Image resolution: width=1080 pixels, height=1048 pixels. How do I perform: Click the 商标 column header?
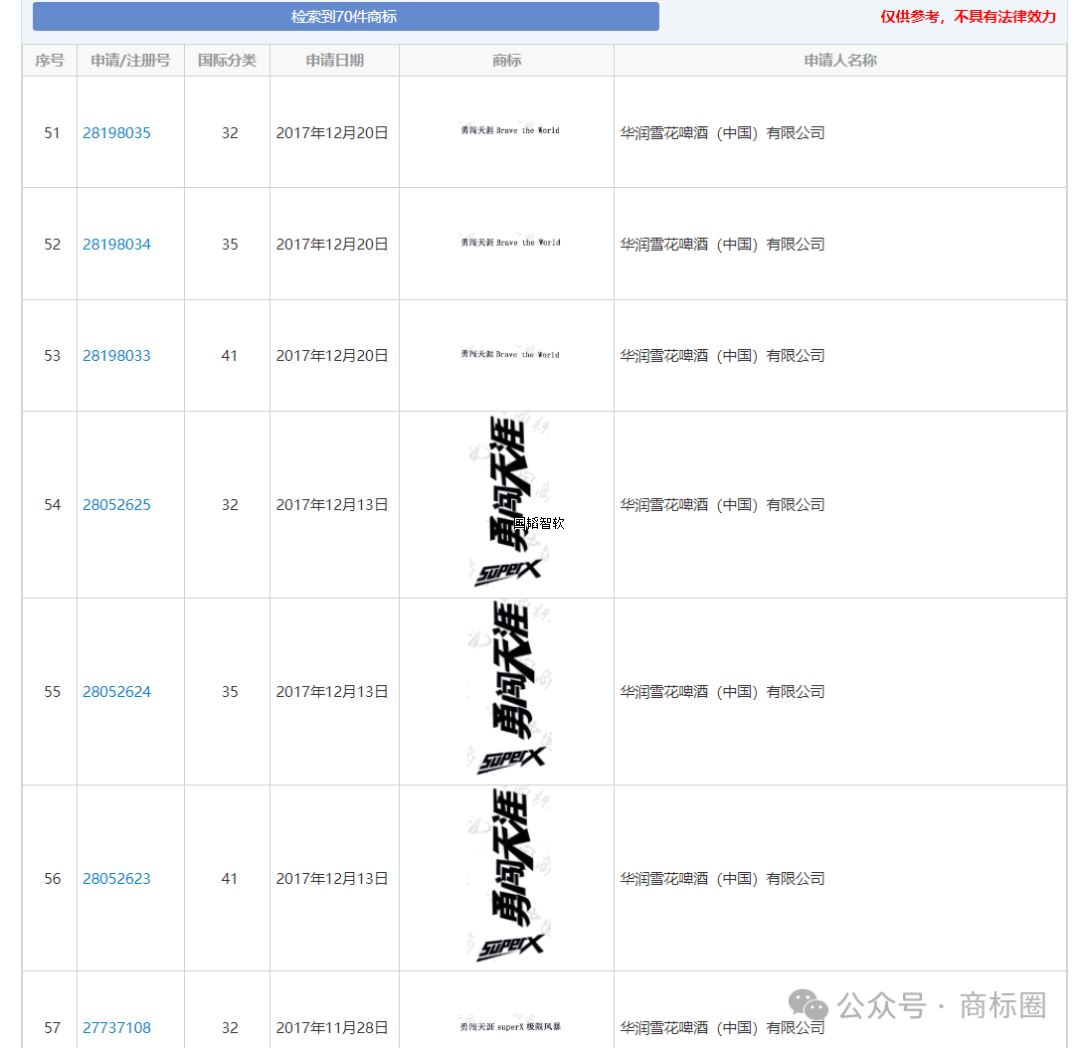(506, 61)
